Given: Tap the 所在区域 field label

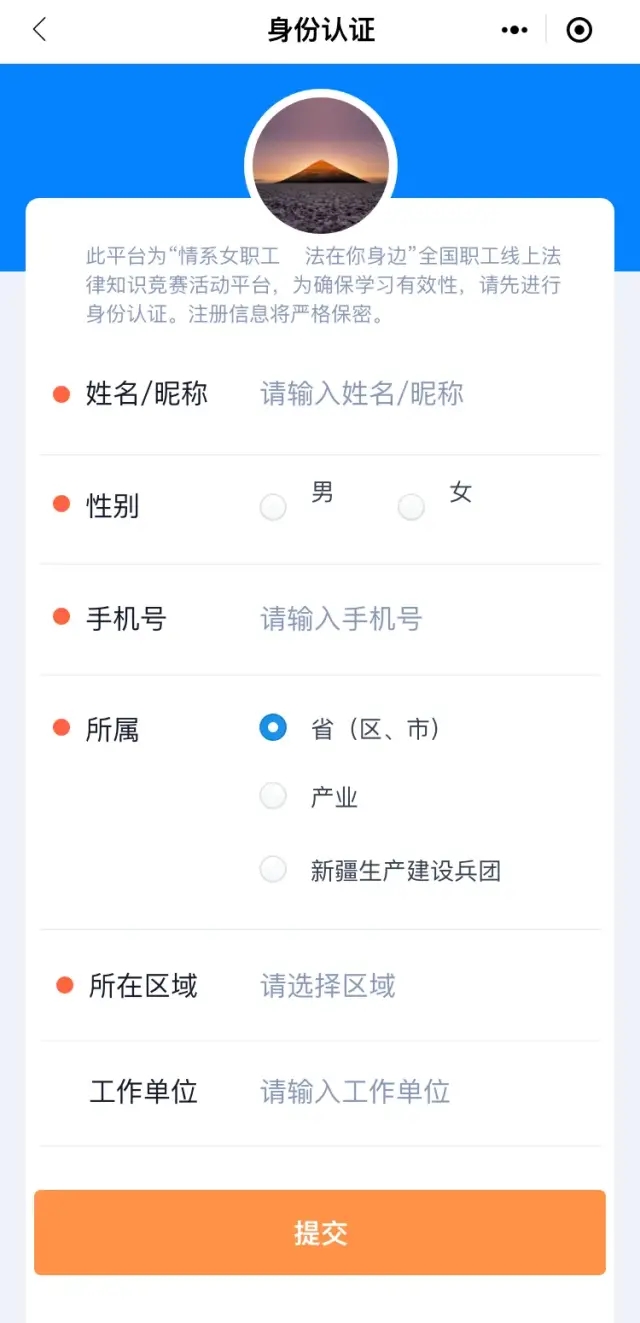Looking at the screenshot, I should click(x=143, y=986).
